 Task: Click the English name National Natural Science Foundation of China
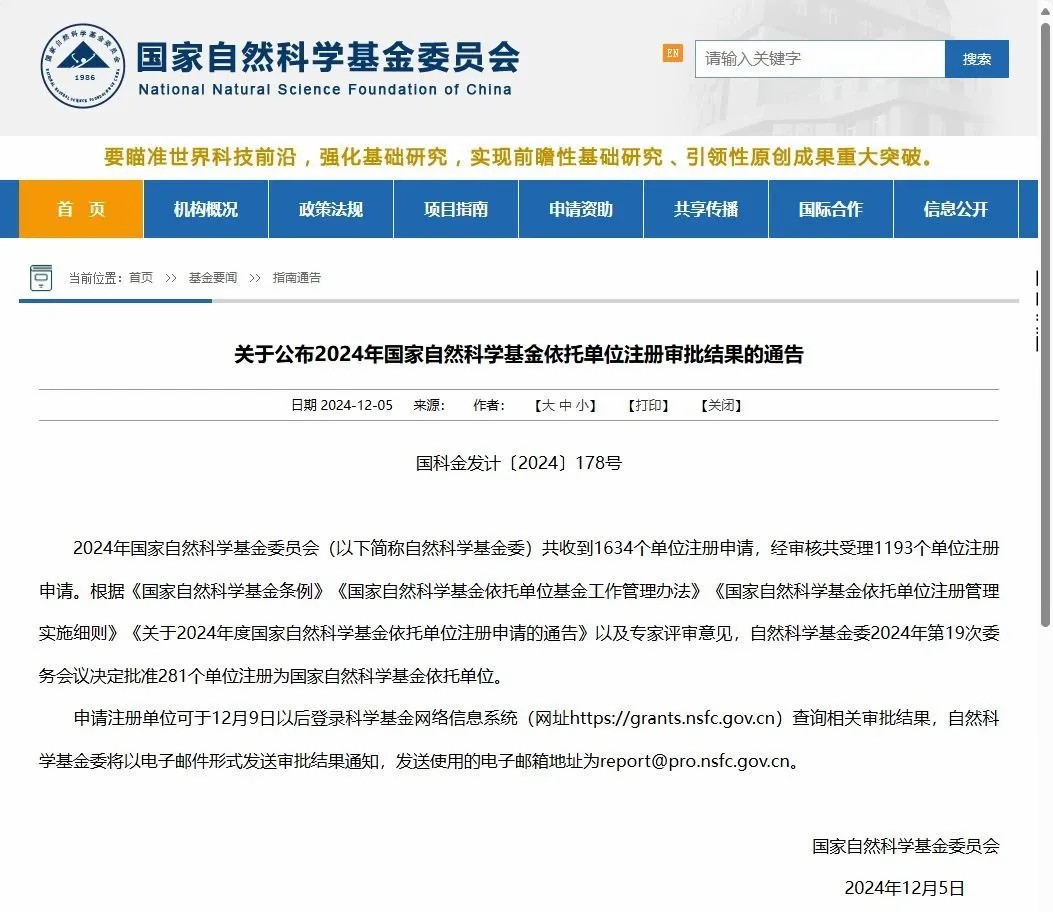(325, 89)
